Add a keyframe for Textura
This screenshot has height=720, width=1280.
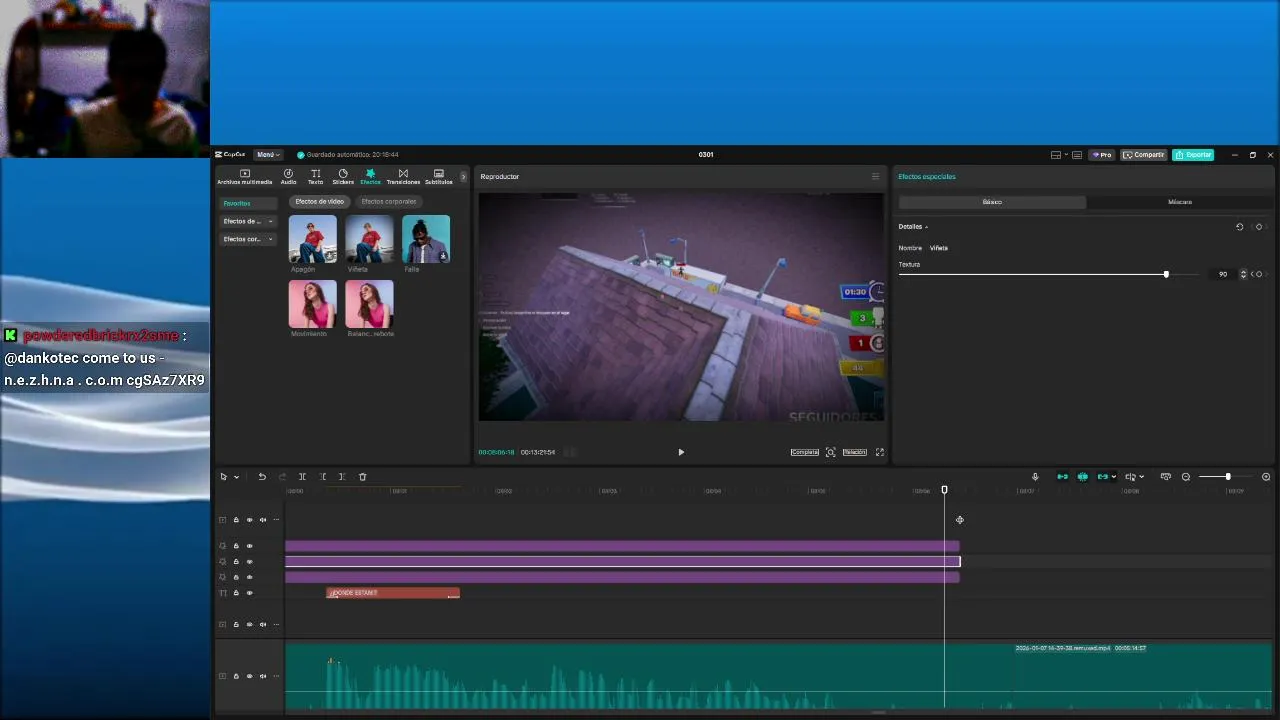[x=1259, y=274]
